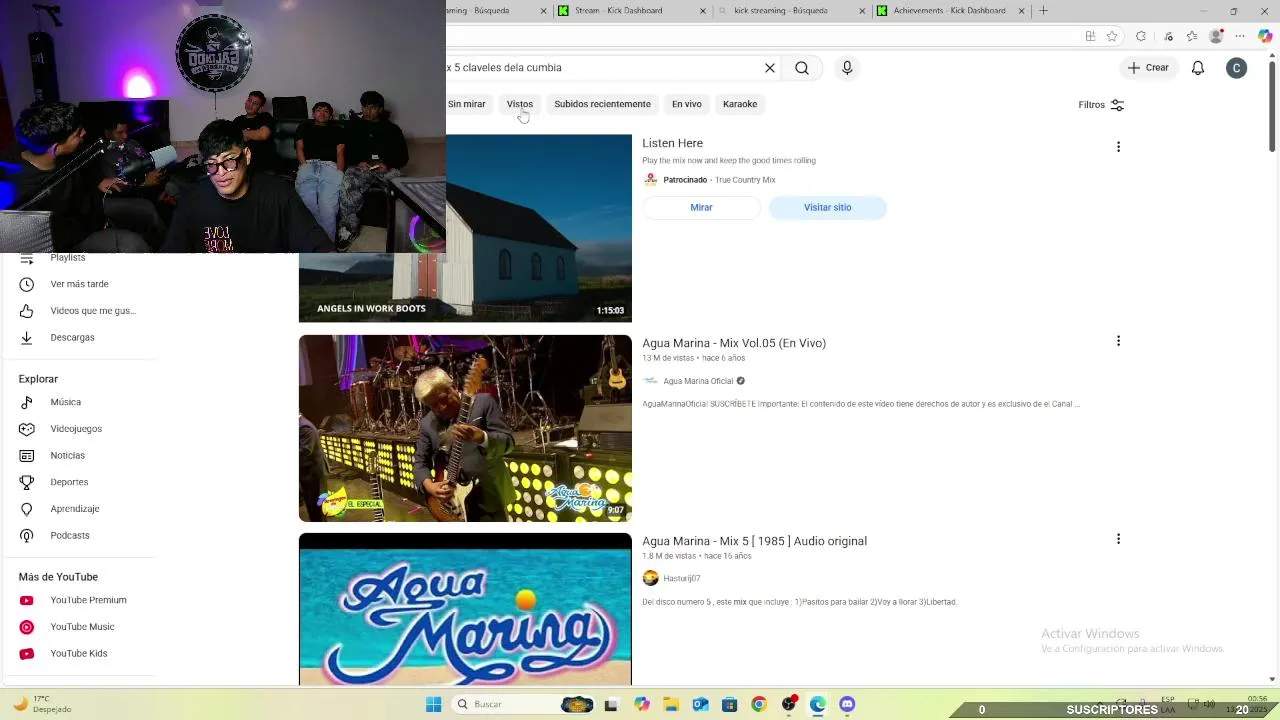Open Ver más tarde watch later list
Image resolution: width=1280 pixels, height=720 pixels.
[x=78, y=284]
